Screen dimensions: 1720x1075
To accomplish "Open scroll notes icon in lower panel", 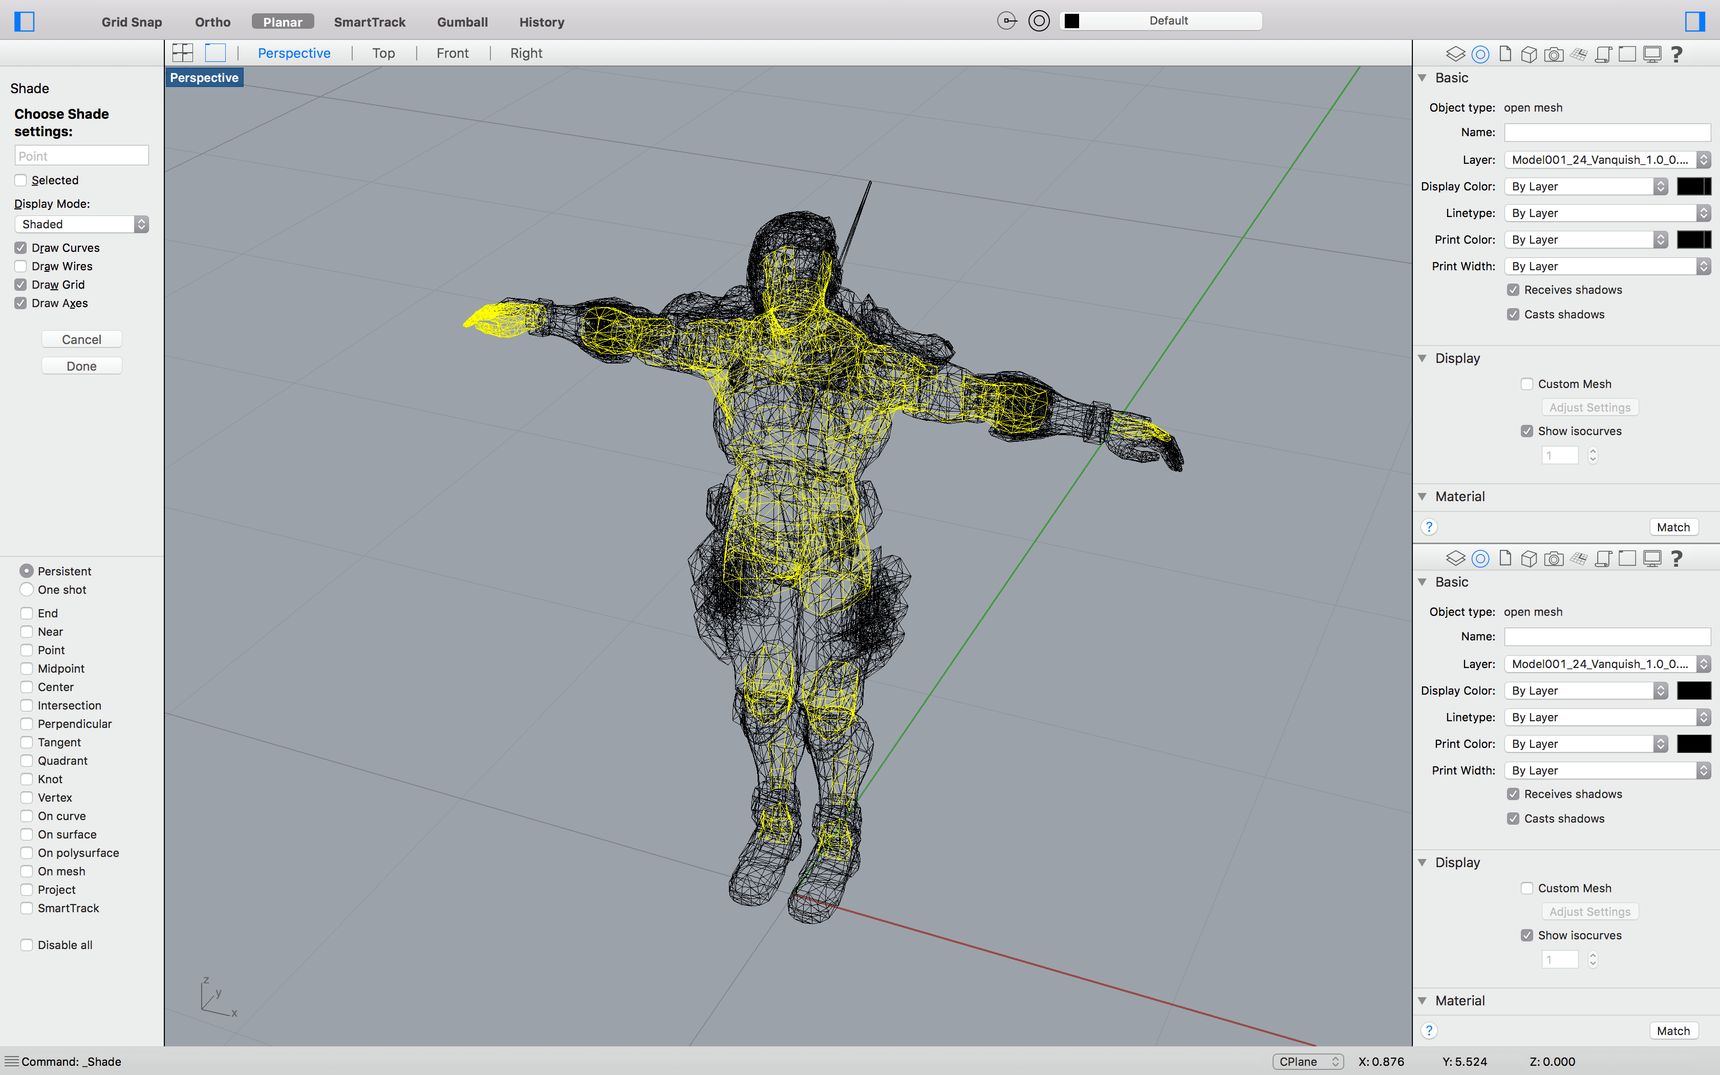I will [x=1603, y=558].
